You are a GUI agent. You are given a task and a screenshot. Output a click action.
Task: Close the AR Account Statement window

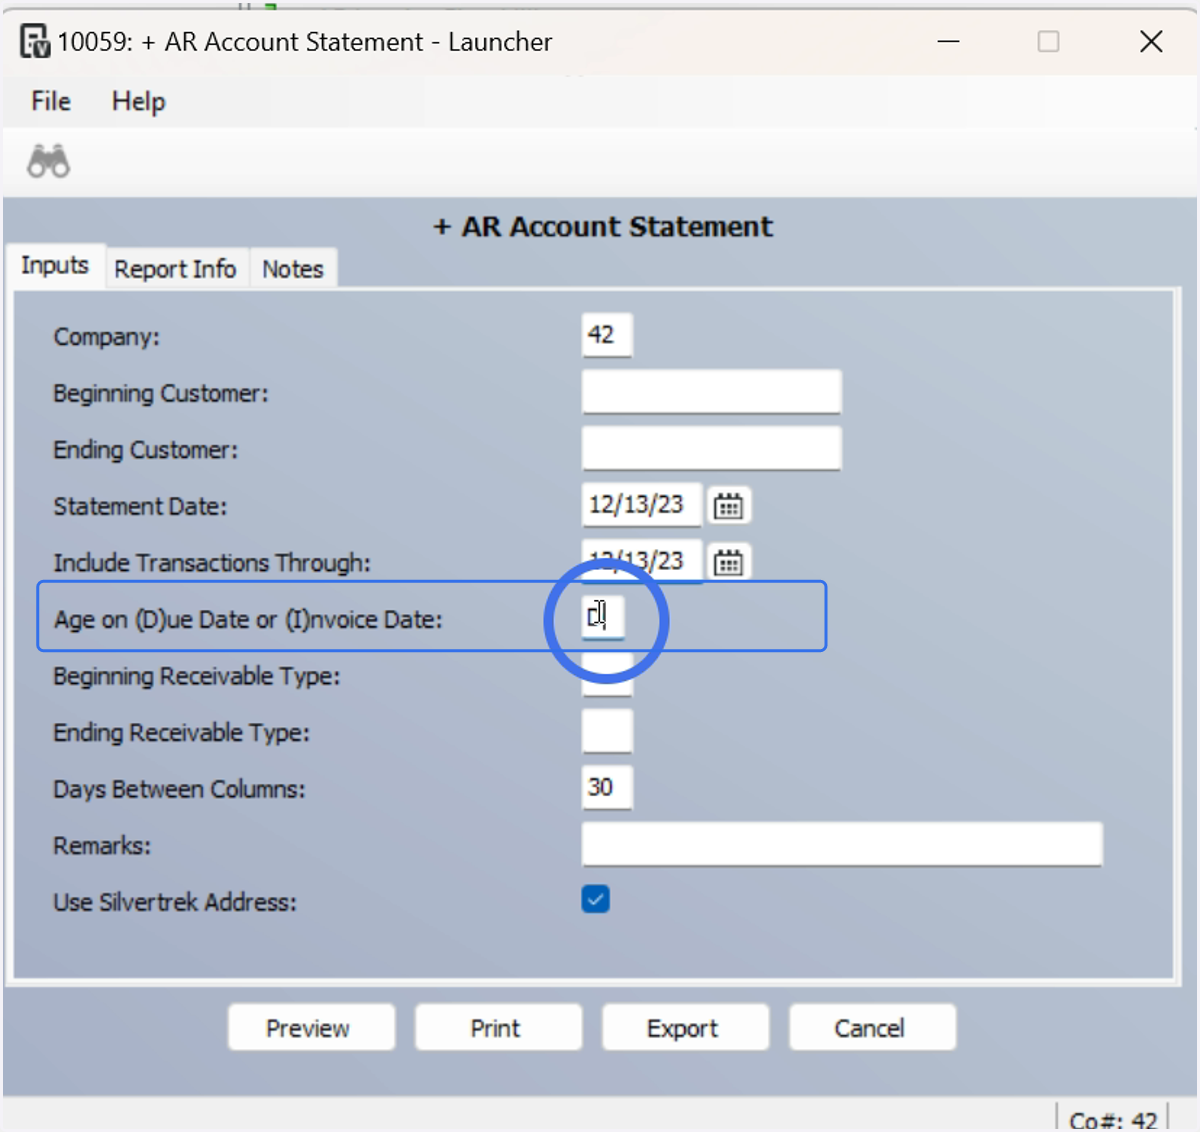(1151, 42)
